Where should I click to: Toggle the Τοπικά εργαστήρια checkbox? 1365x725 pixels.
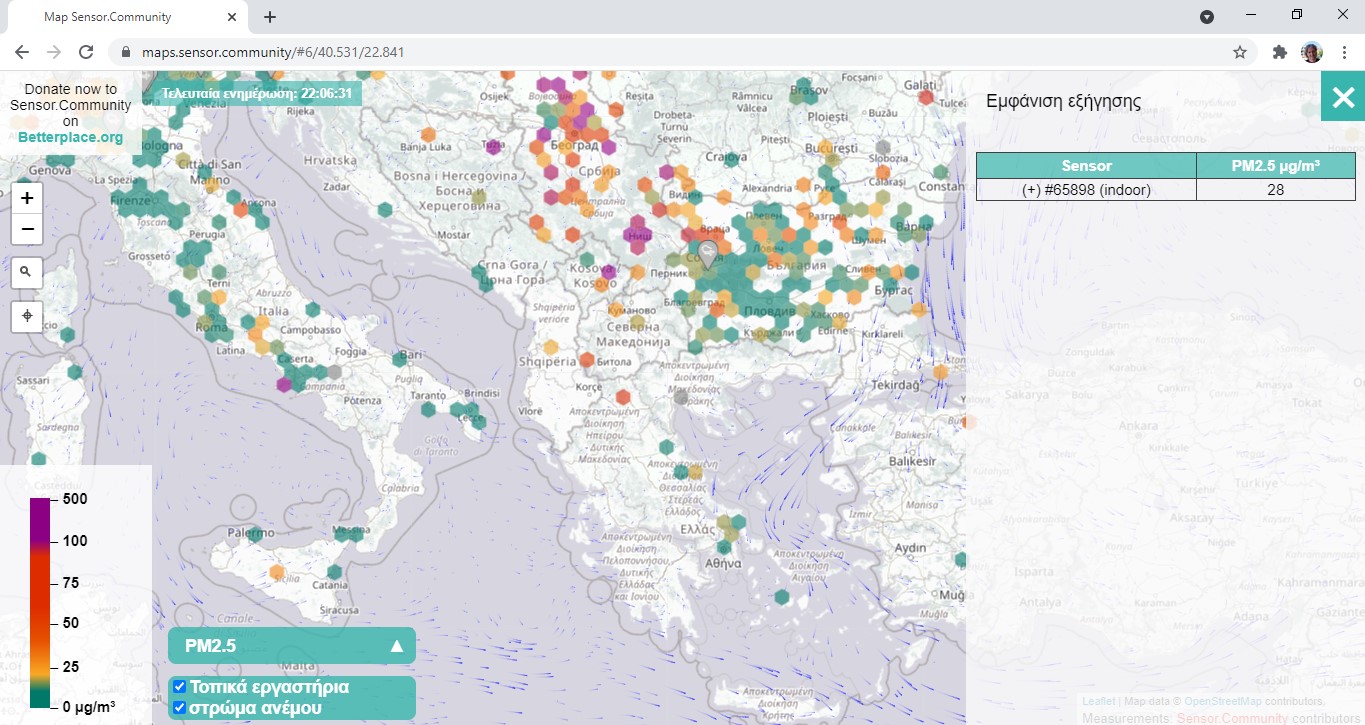point(180,687)
